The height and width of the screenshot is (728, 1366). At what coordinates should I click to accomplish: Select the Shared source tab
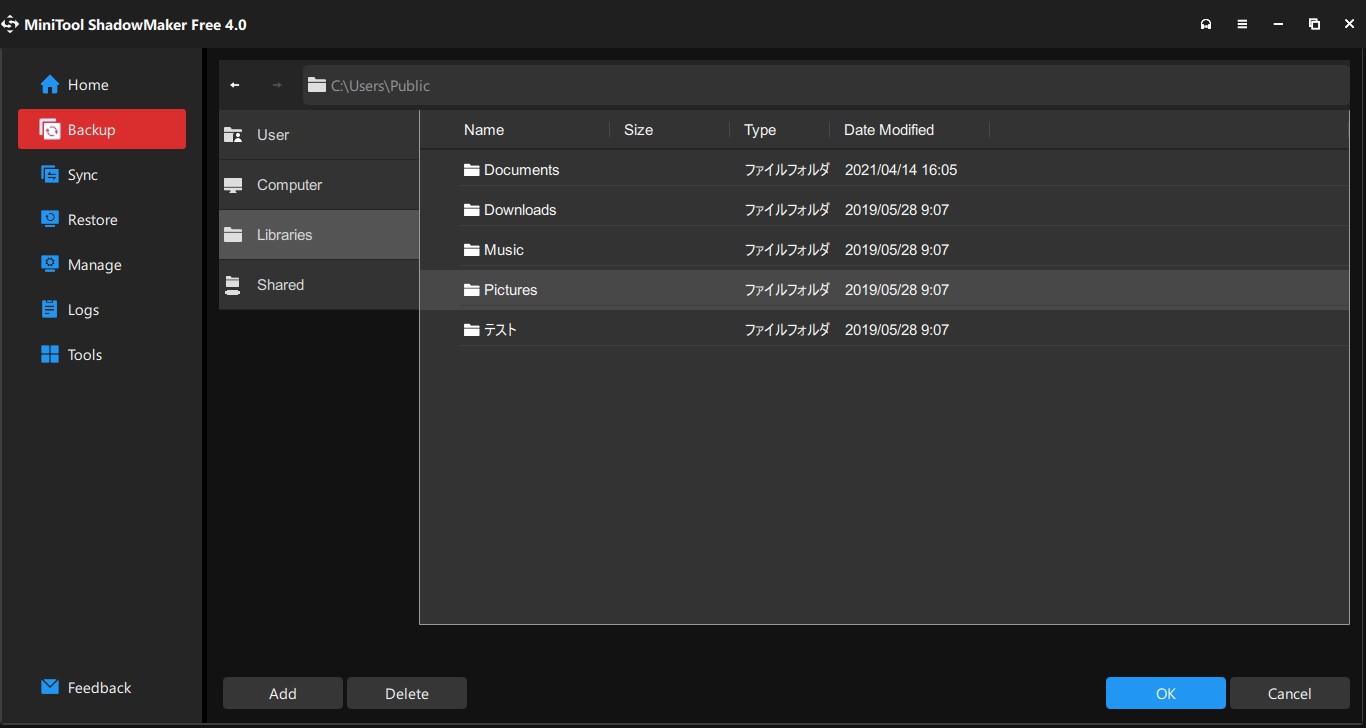318,285
